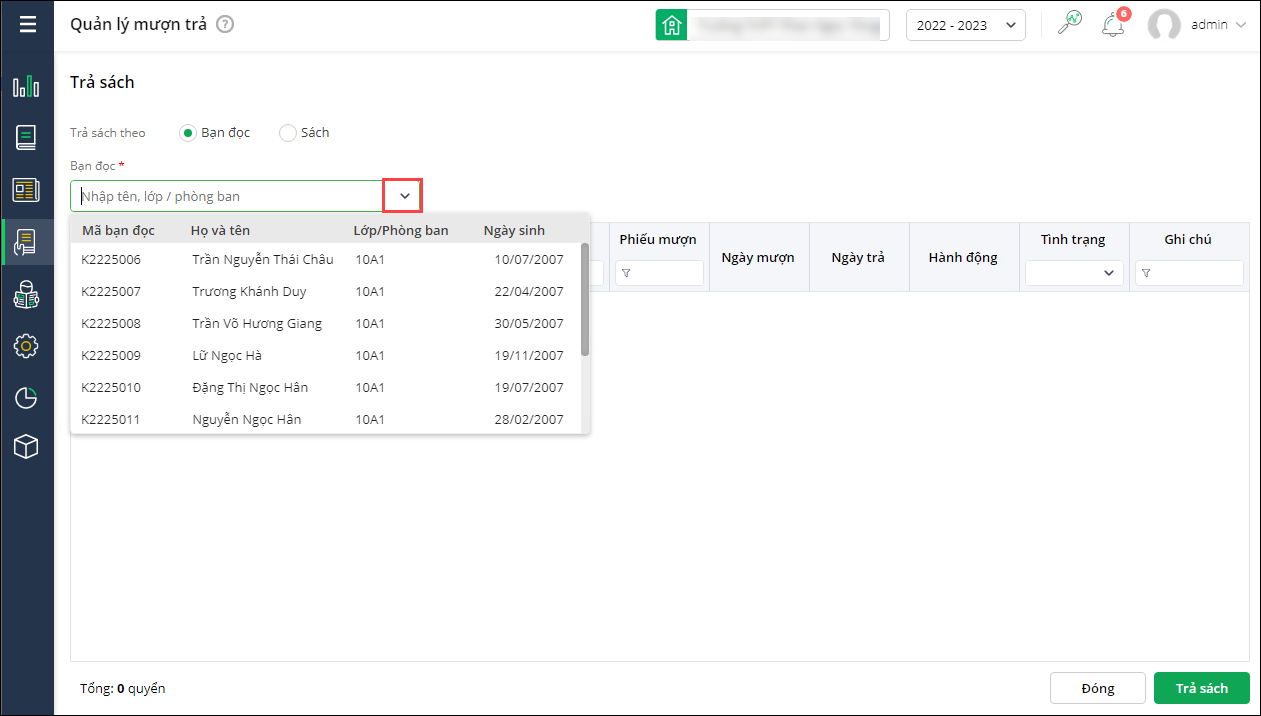Open the statistics bar-chart sidebar icon
Image resolution: width=1261 pixels, height=716 pixels.
[26, 86]
